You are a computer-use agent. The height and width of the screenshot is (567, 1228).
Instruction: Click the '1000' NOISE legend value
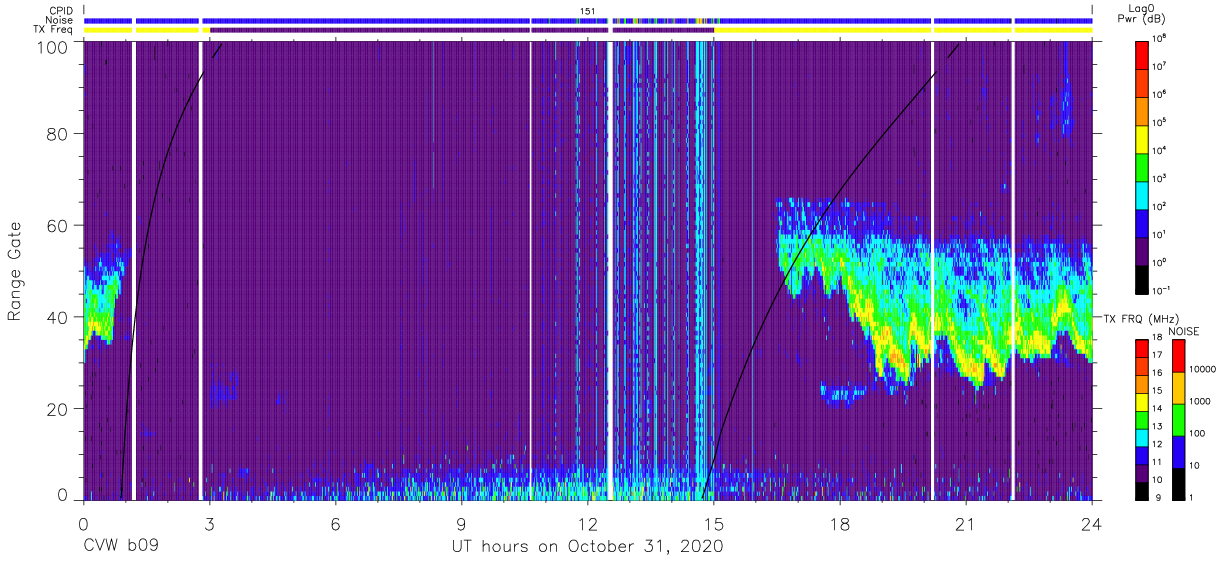point(1201,401)
